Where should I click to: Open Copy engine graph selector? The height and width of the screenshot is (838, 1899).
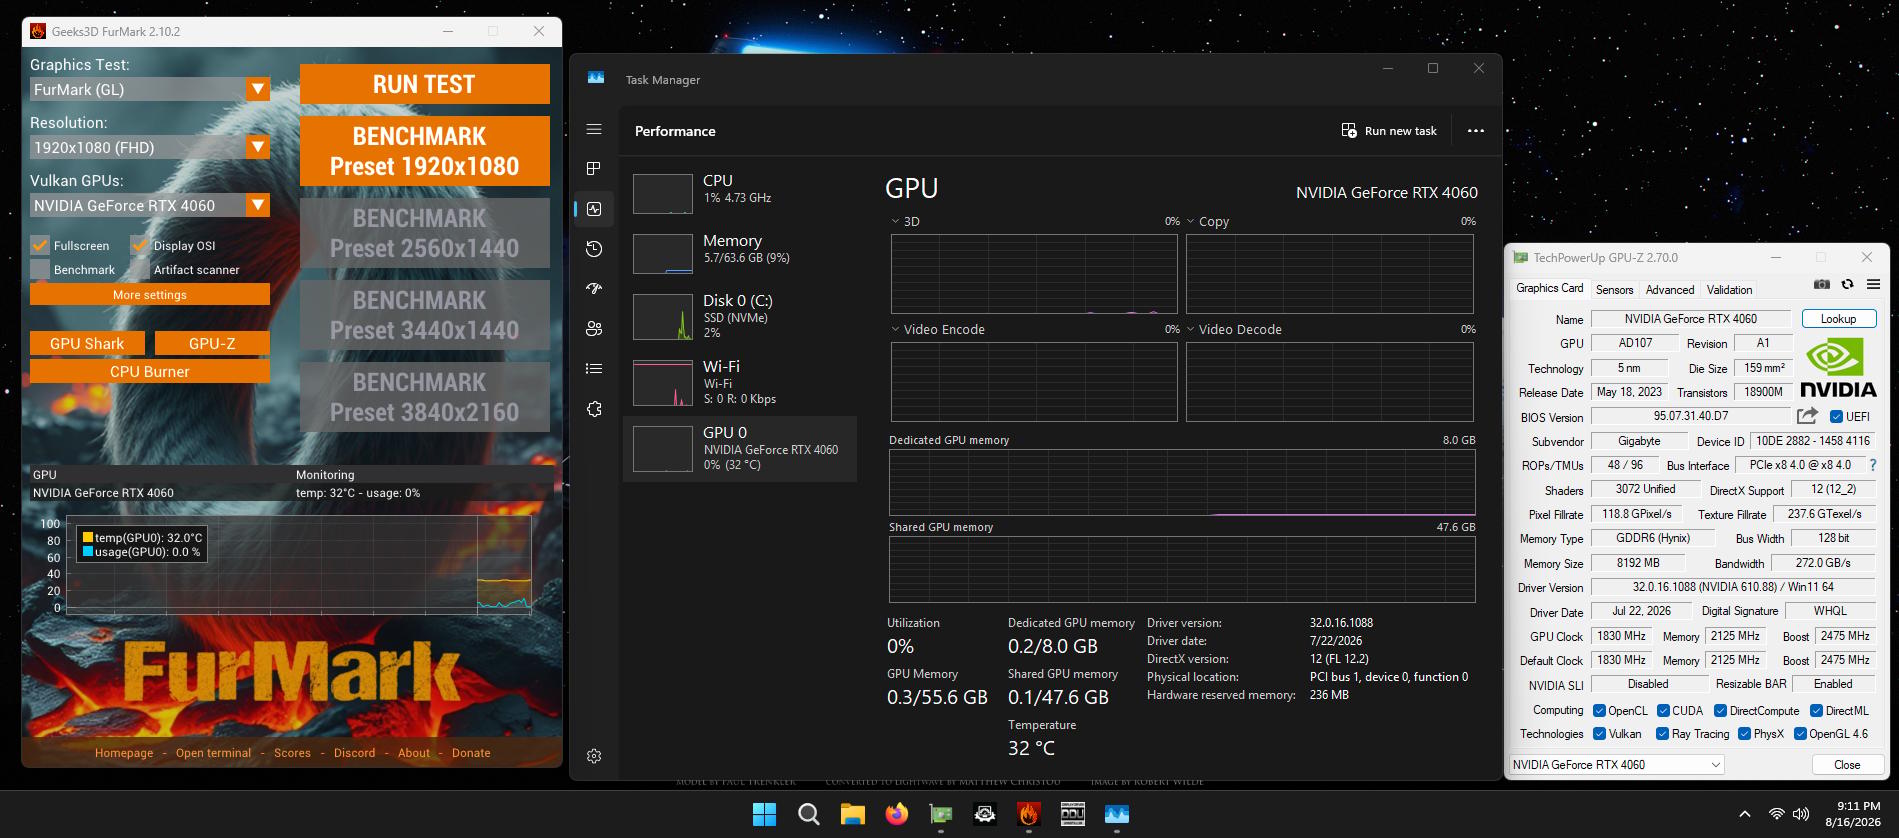coord(1208,221)
